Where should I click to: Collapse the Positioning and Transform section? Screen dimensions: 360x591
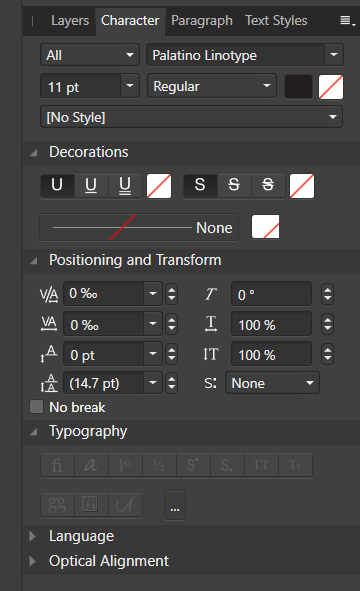click(34, 260)
